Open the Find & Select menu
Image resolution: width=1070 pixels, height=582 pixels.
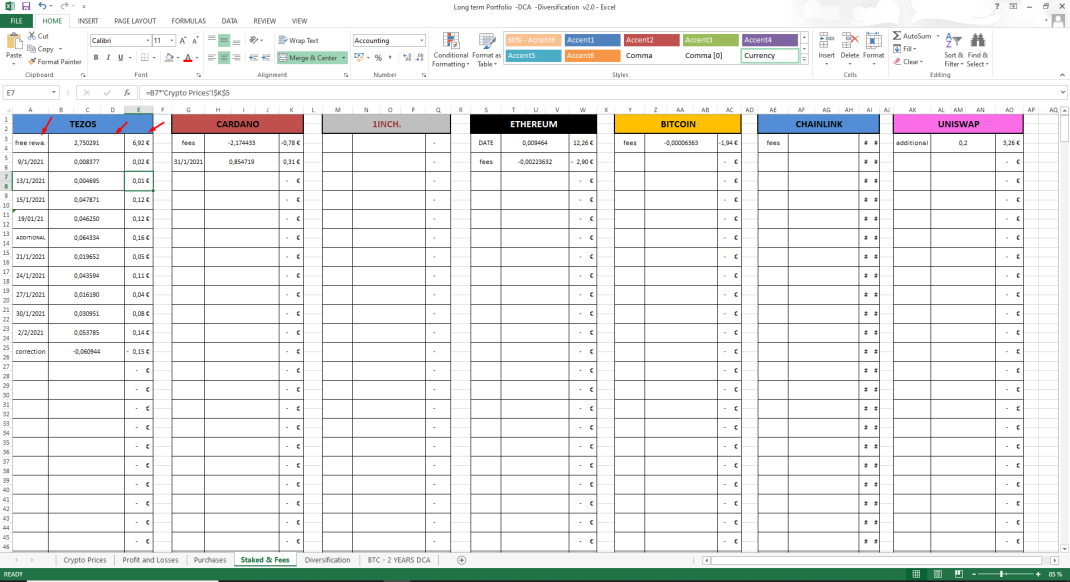(x=977, y=50)
